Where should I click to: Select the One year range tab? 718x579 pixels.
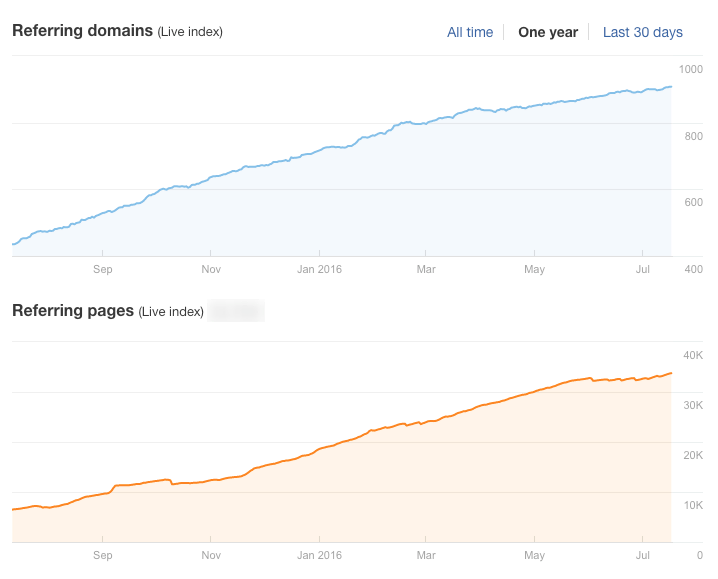coord(547,32)
